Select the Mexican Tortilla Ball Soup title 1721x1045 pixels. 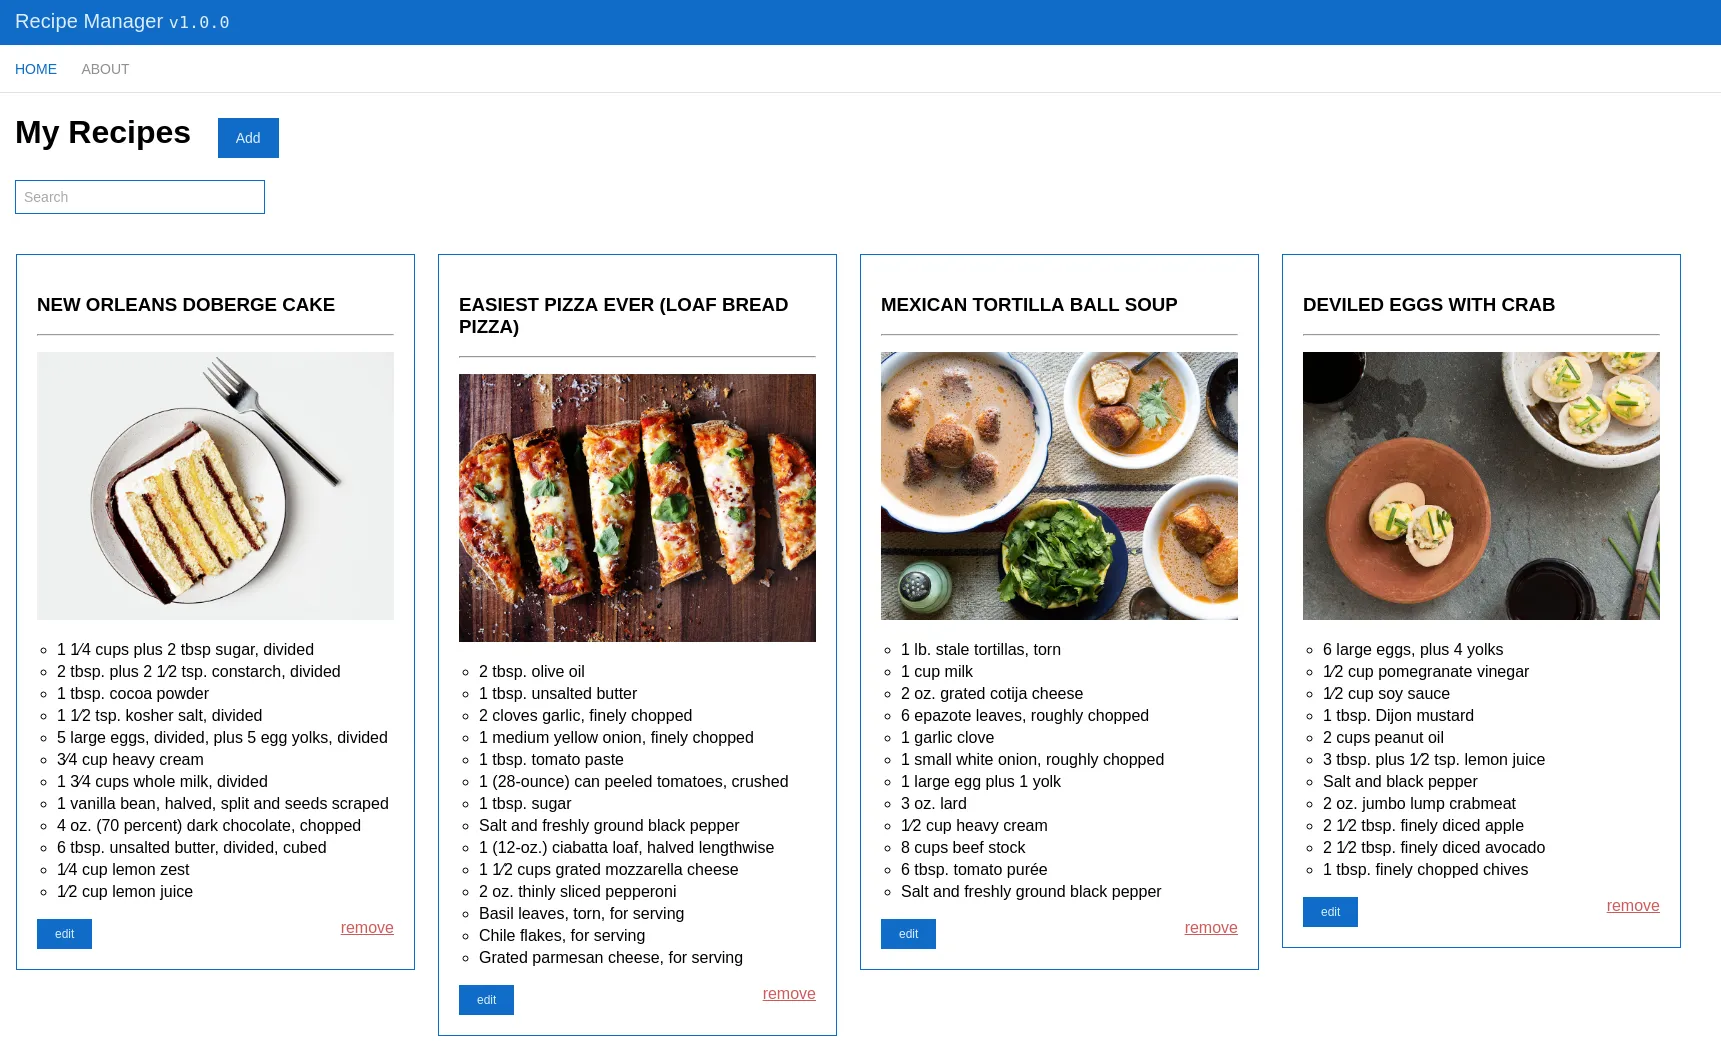1029,305
